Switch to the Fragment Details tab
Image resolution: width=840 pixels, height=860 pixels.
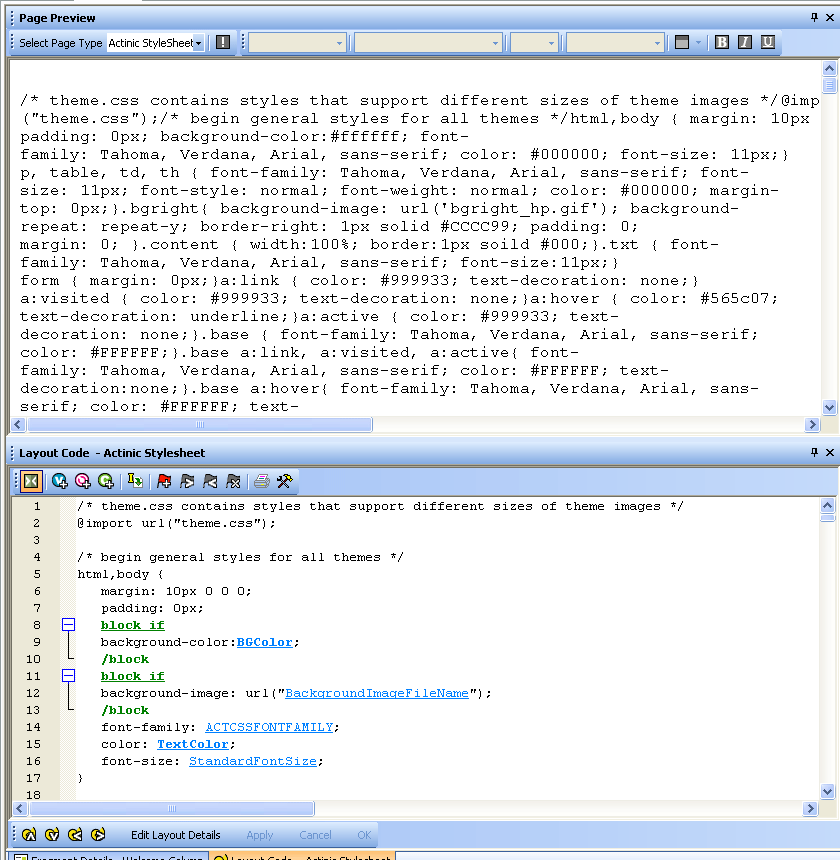tap(104, 856)
